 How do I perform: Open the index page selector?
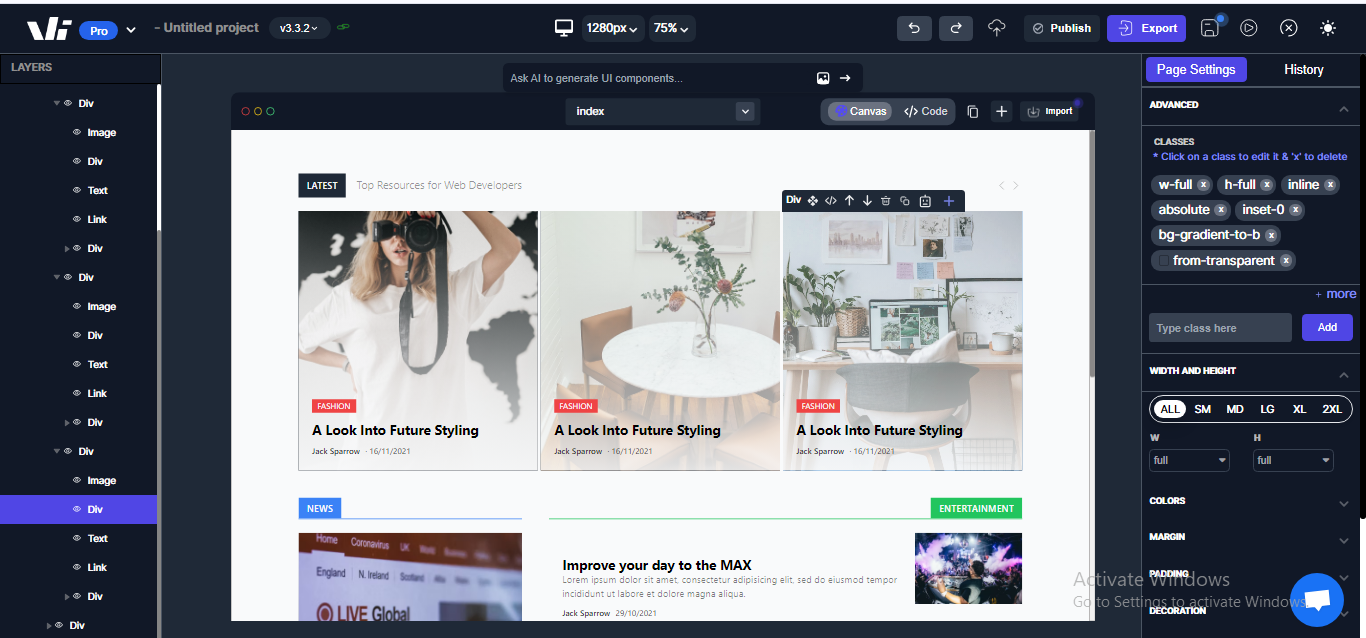[663, 111]
